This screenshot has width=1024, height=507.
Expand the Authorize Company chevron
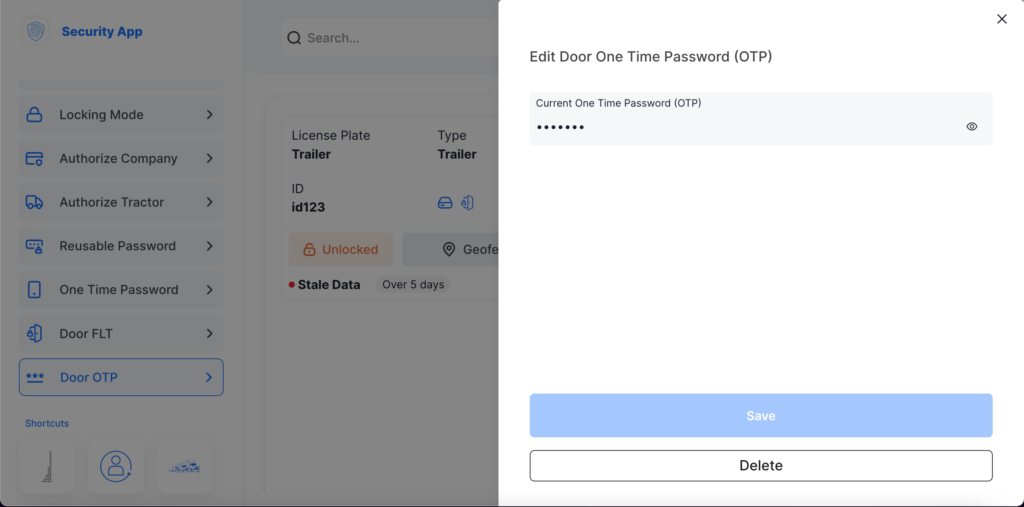point(209,158)
